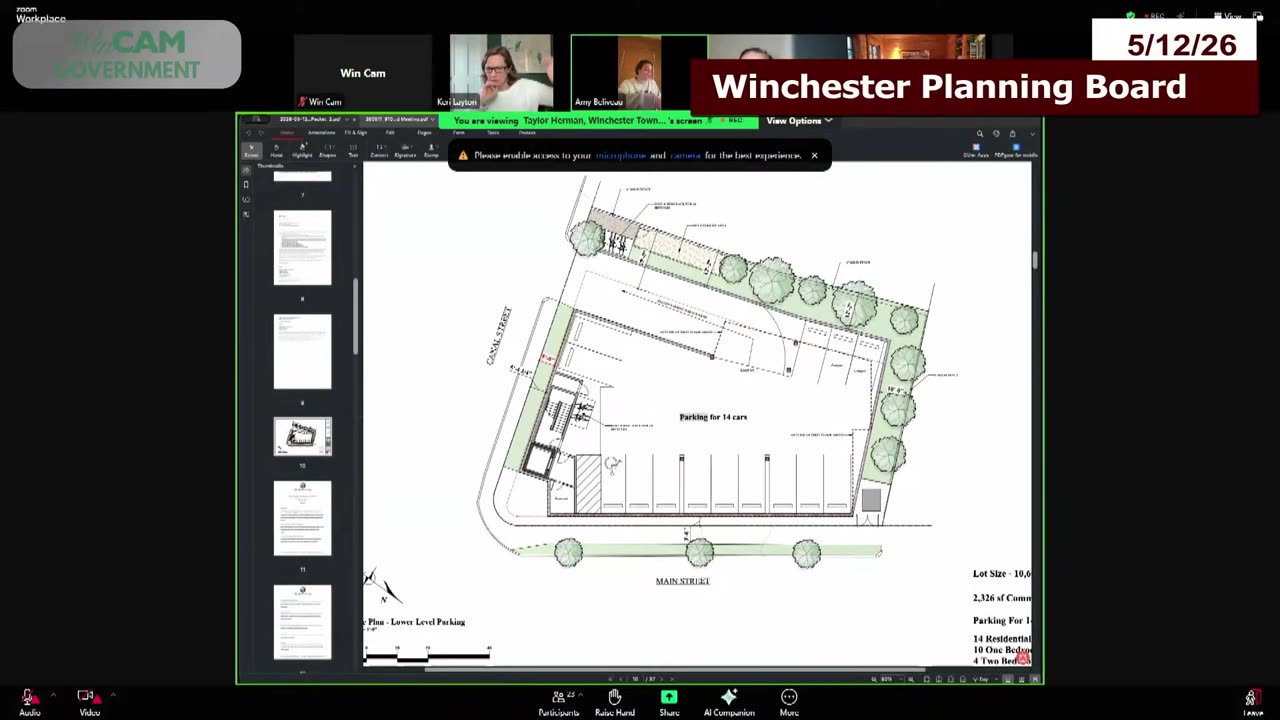This screenshot has height=720, width=1280.
Task: Select page 9 thumbnail
Action: (302, 351)
